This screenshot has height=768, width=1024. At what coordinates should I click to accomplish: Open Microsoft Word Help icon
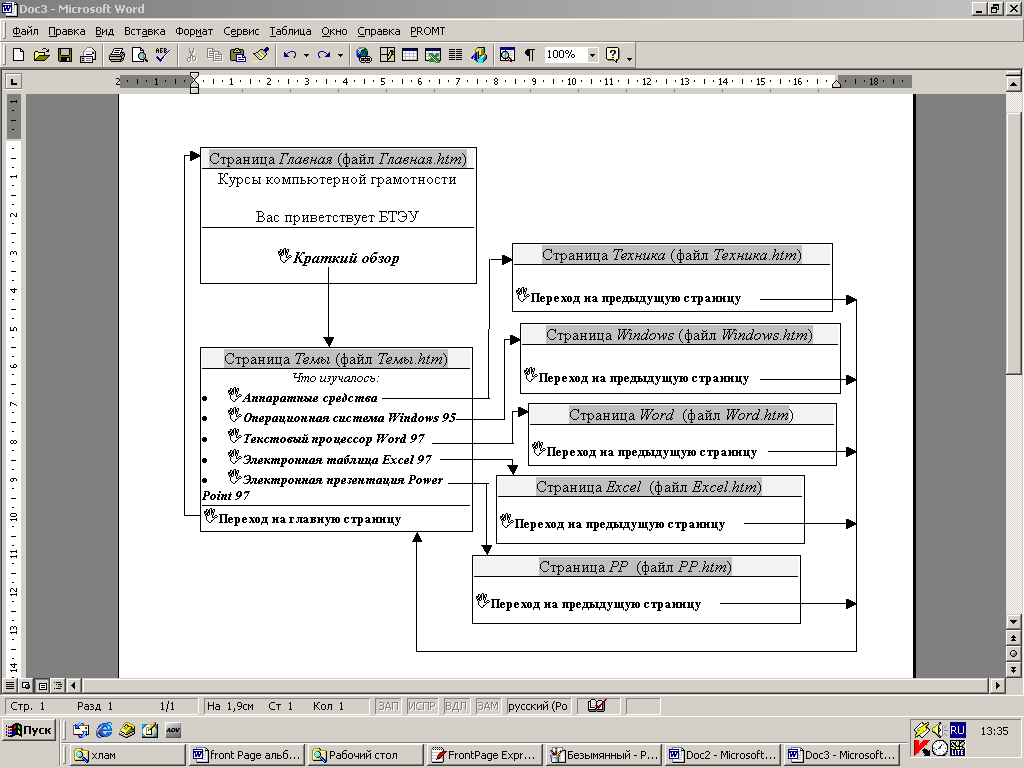coord(613,55)
